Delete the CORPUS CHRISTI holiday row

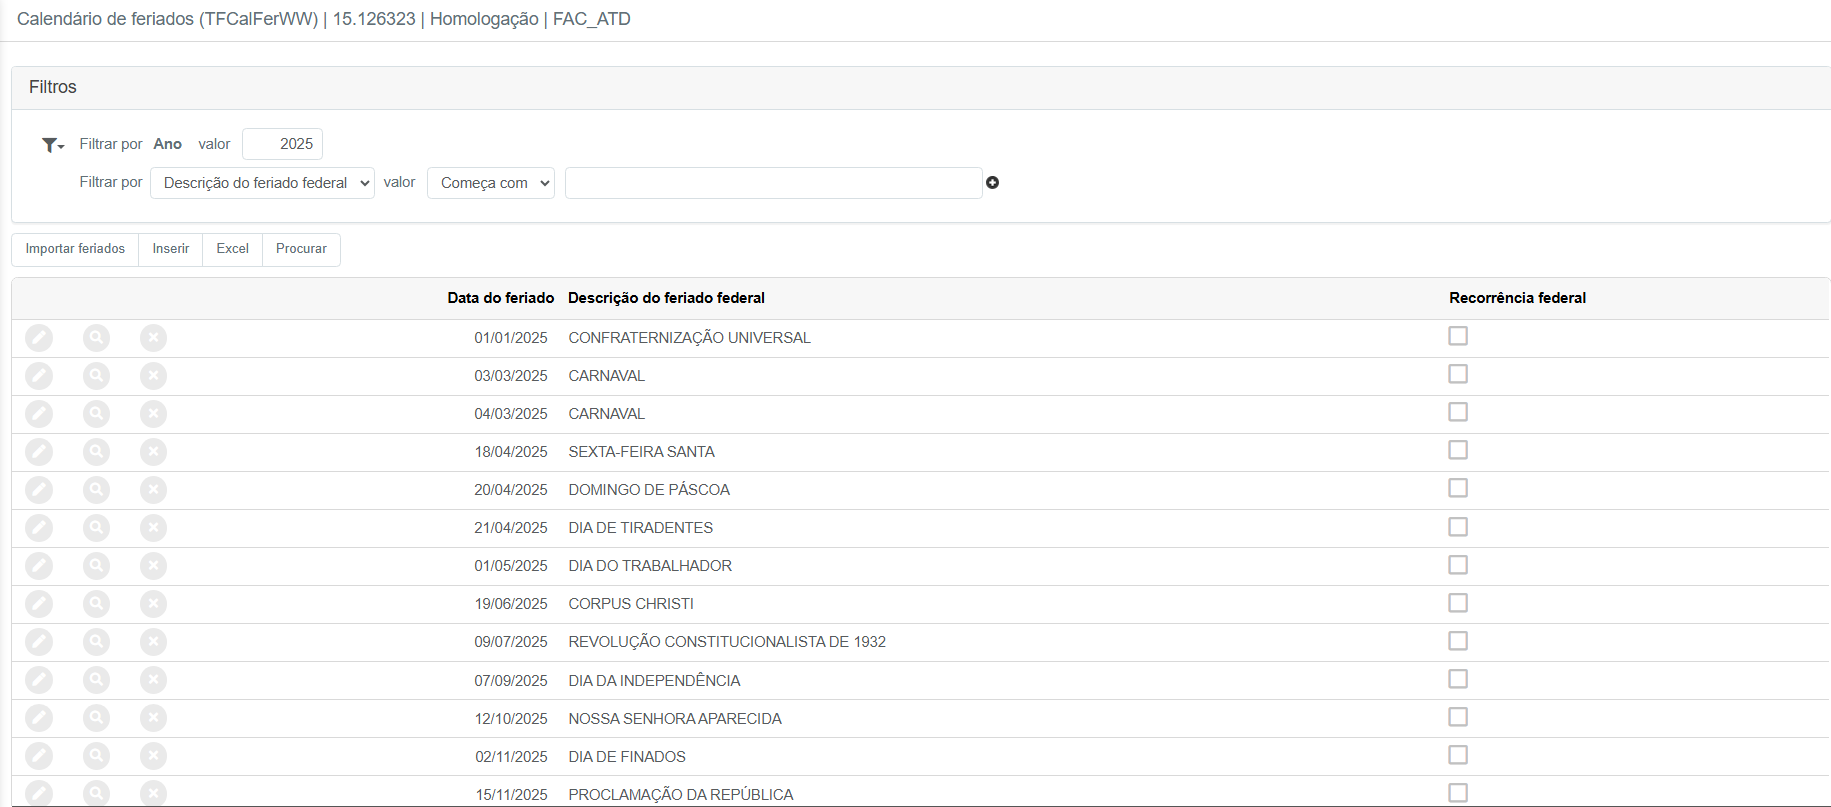coord(153,604)
